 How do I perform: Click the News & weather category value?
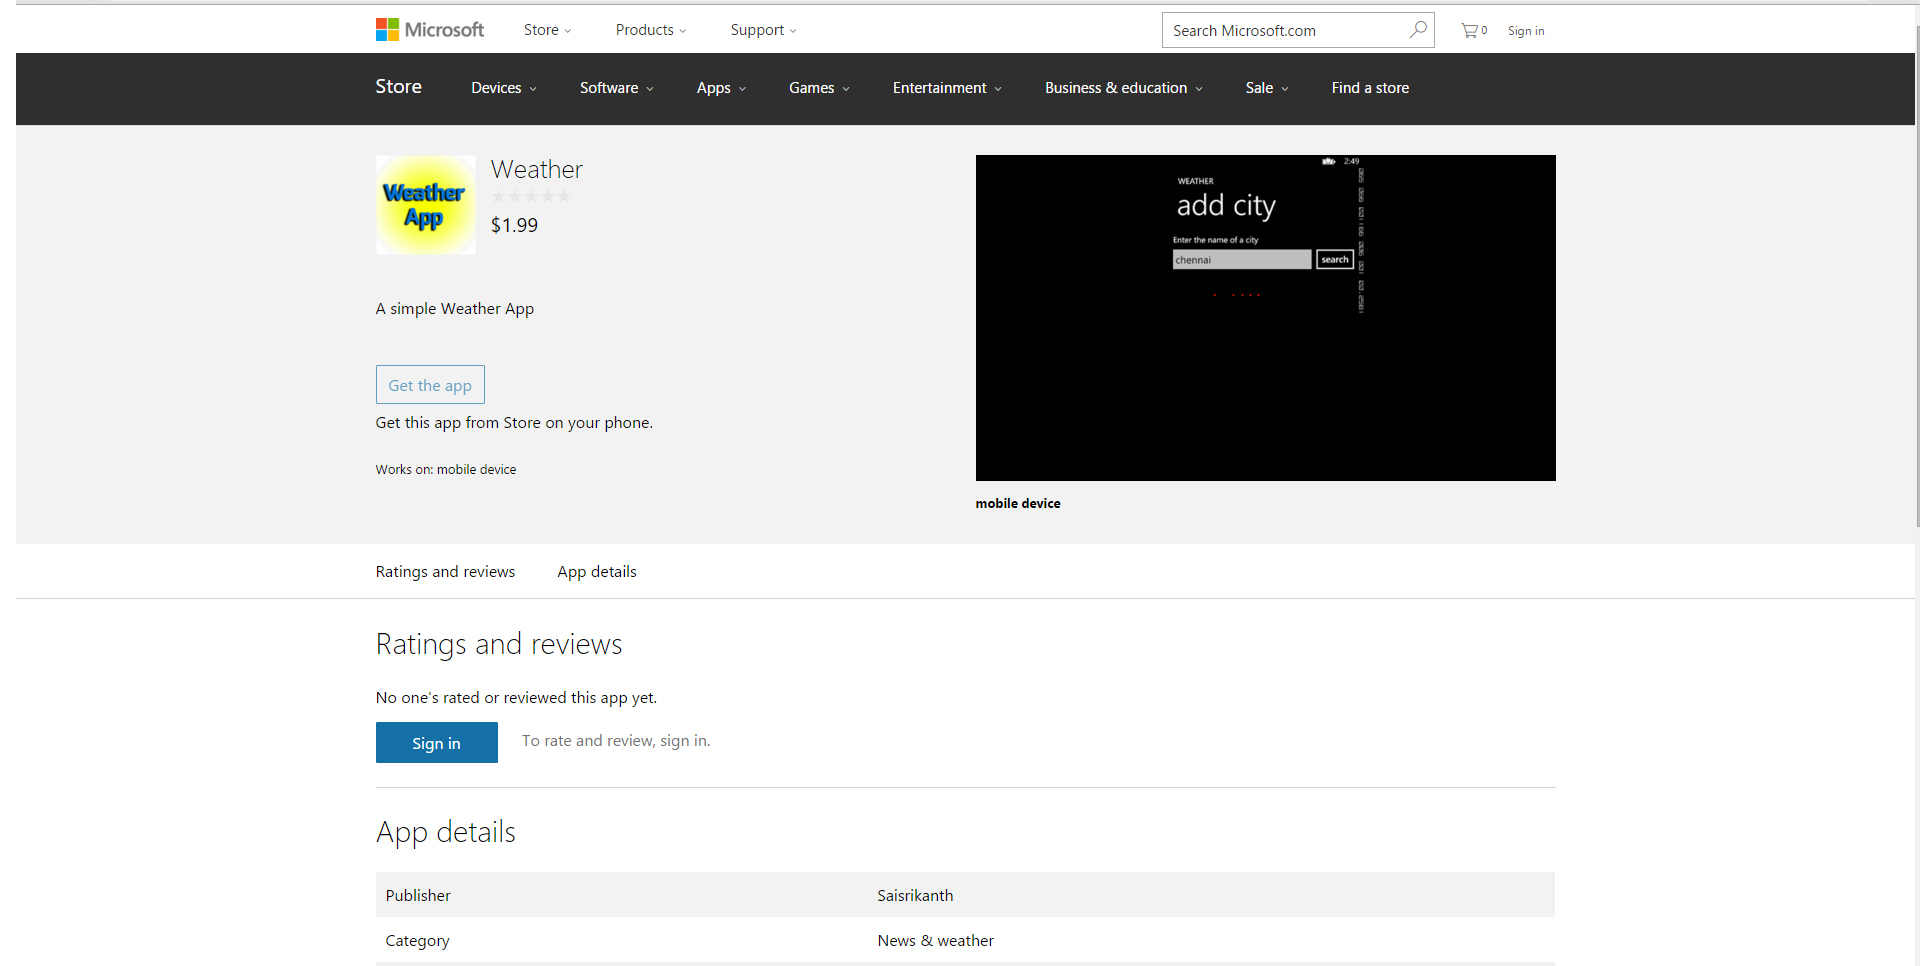click(936, 941)
